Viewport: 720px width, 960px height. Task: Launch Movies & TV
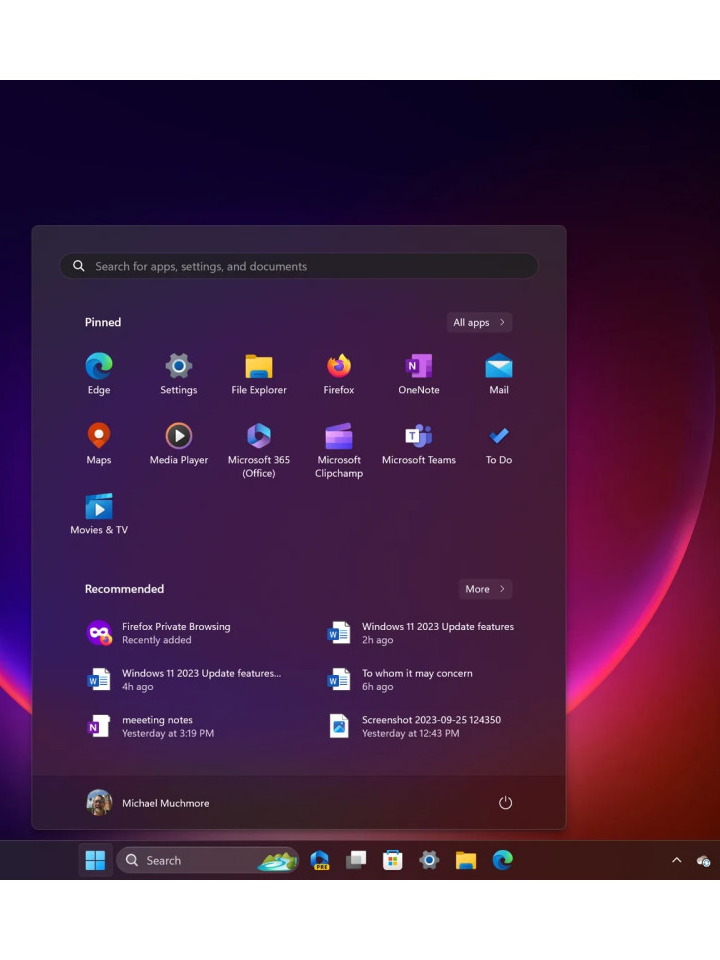pyautogui.click(x=99, y=514)
